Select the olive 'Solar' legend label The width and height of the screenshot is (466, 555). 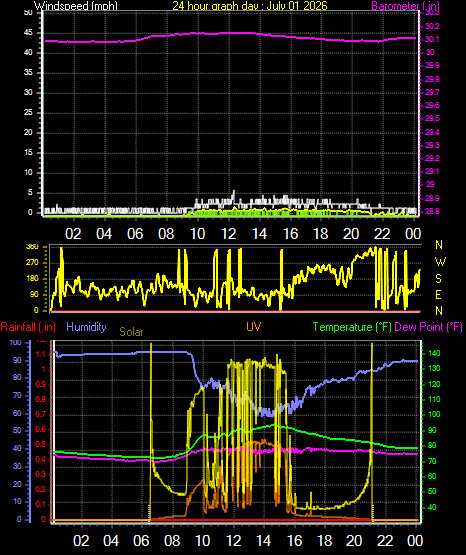tap(131, 332)
